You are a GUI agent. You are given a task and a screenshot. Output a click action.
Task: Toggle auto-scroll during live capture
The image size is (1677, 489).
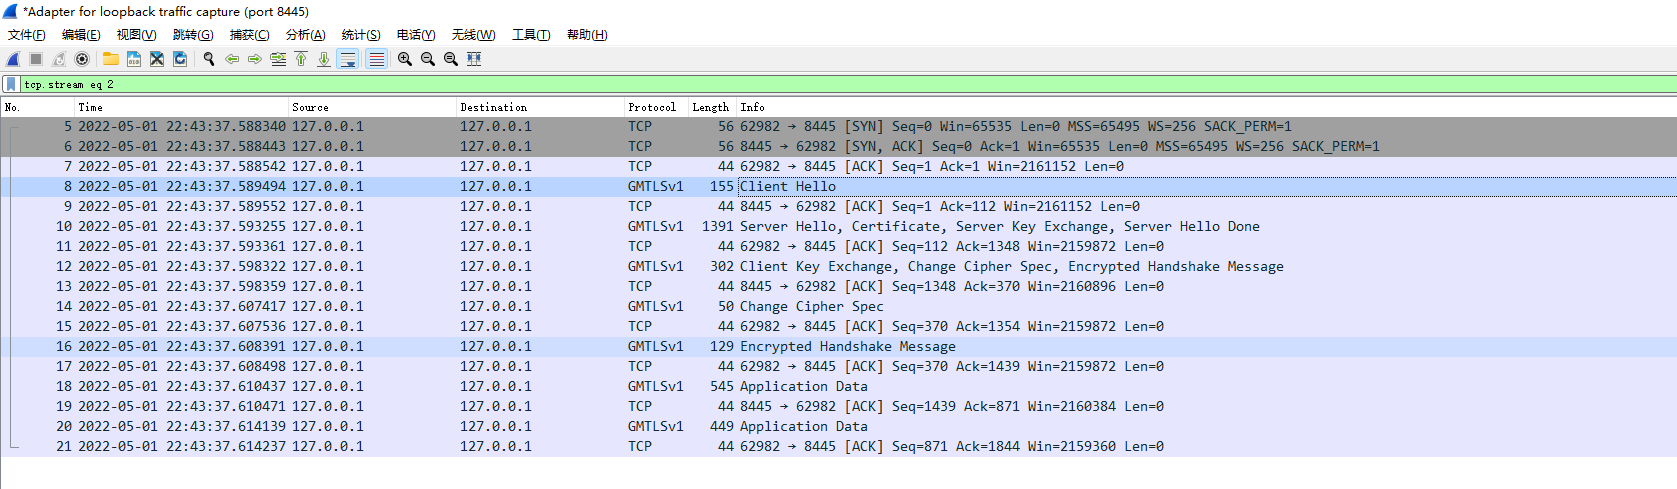pyautogui.click(x=348, y=59)
